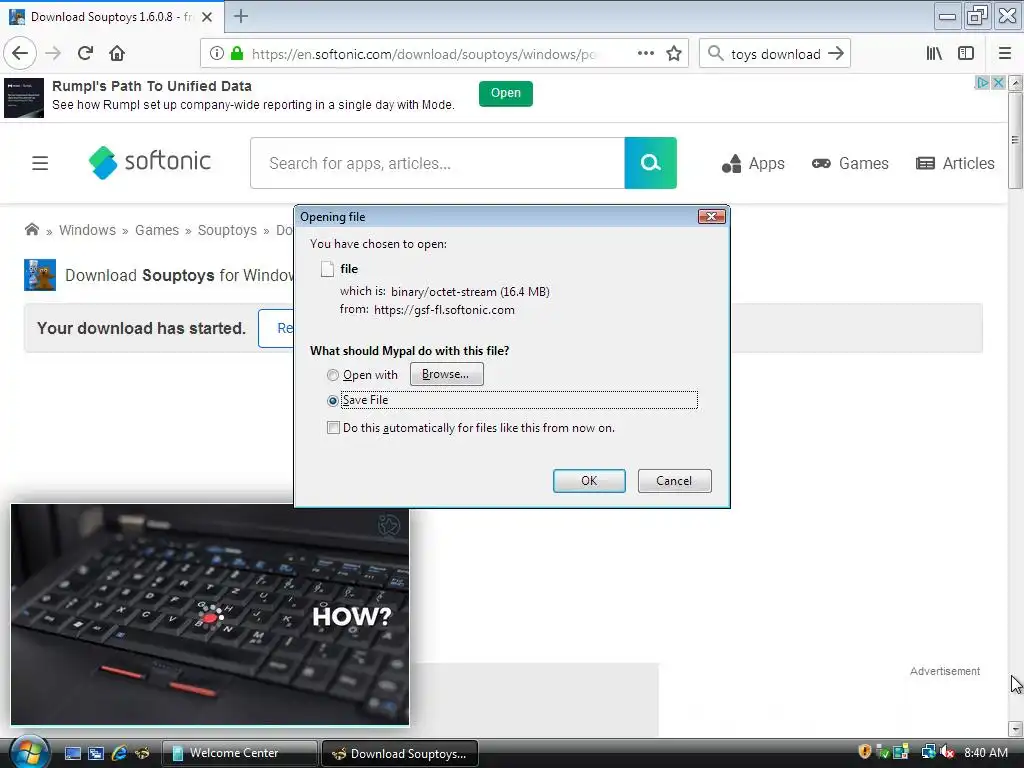The width and height of the screenshot is (1024, 768).
Task: Click the home breadcrumb icon
Action: click(x=31, y=229)
